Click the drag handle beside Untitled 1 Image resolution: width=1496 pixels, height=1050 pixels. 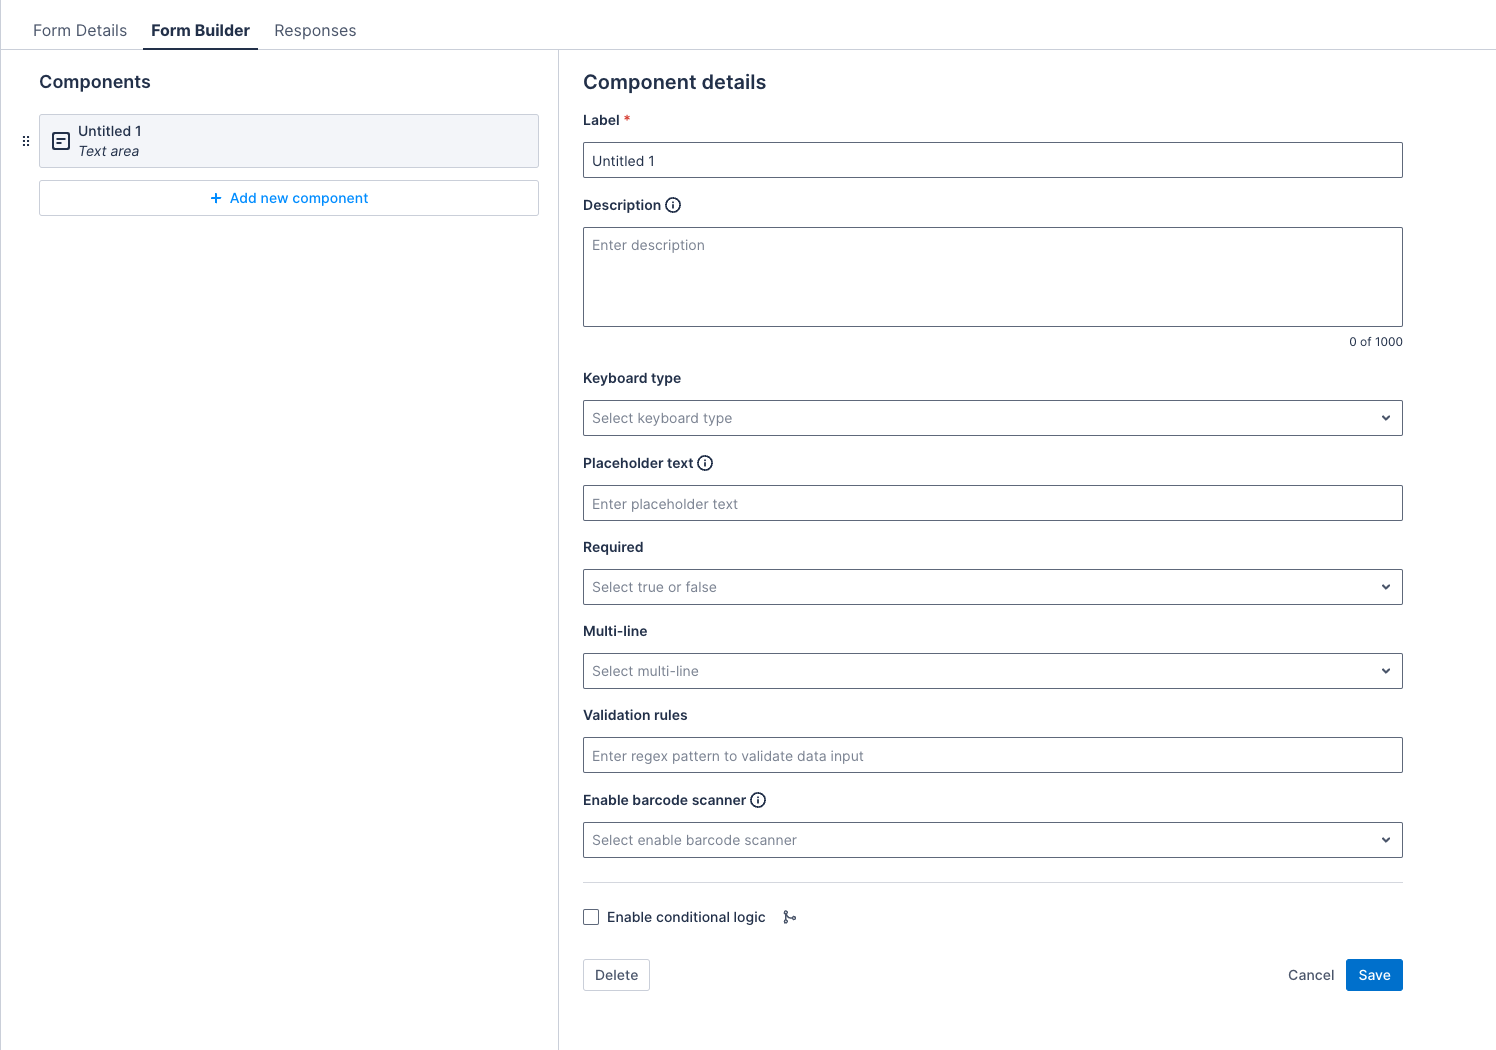(x=26, y=141)
